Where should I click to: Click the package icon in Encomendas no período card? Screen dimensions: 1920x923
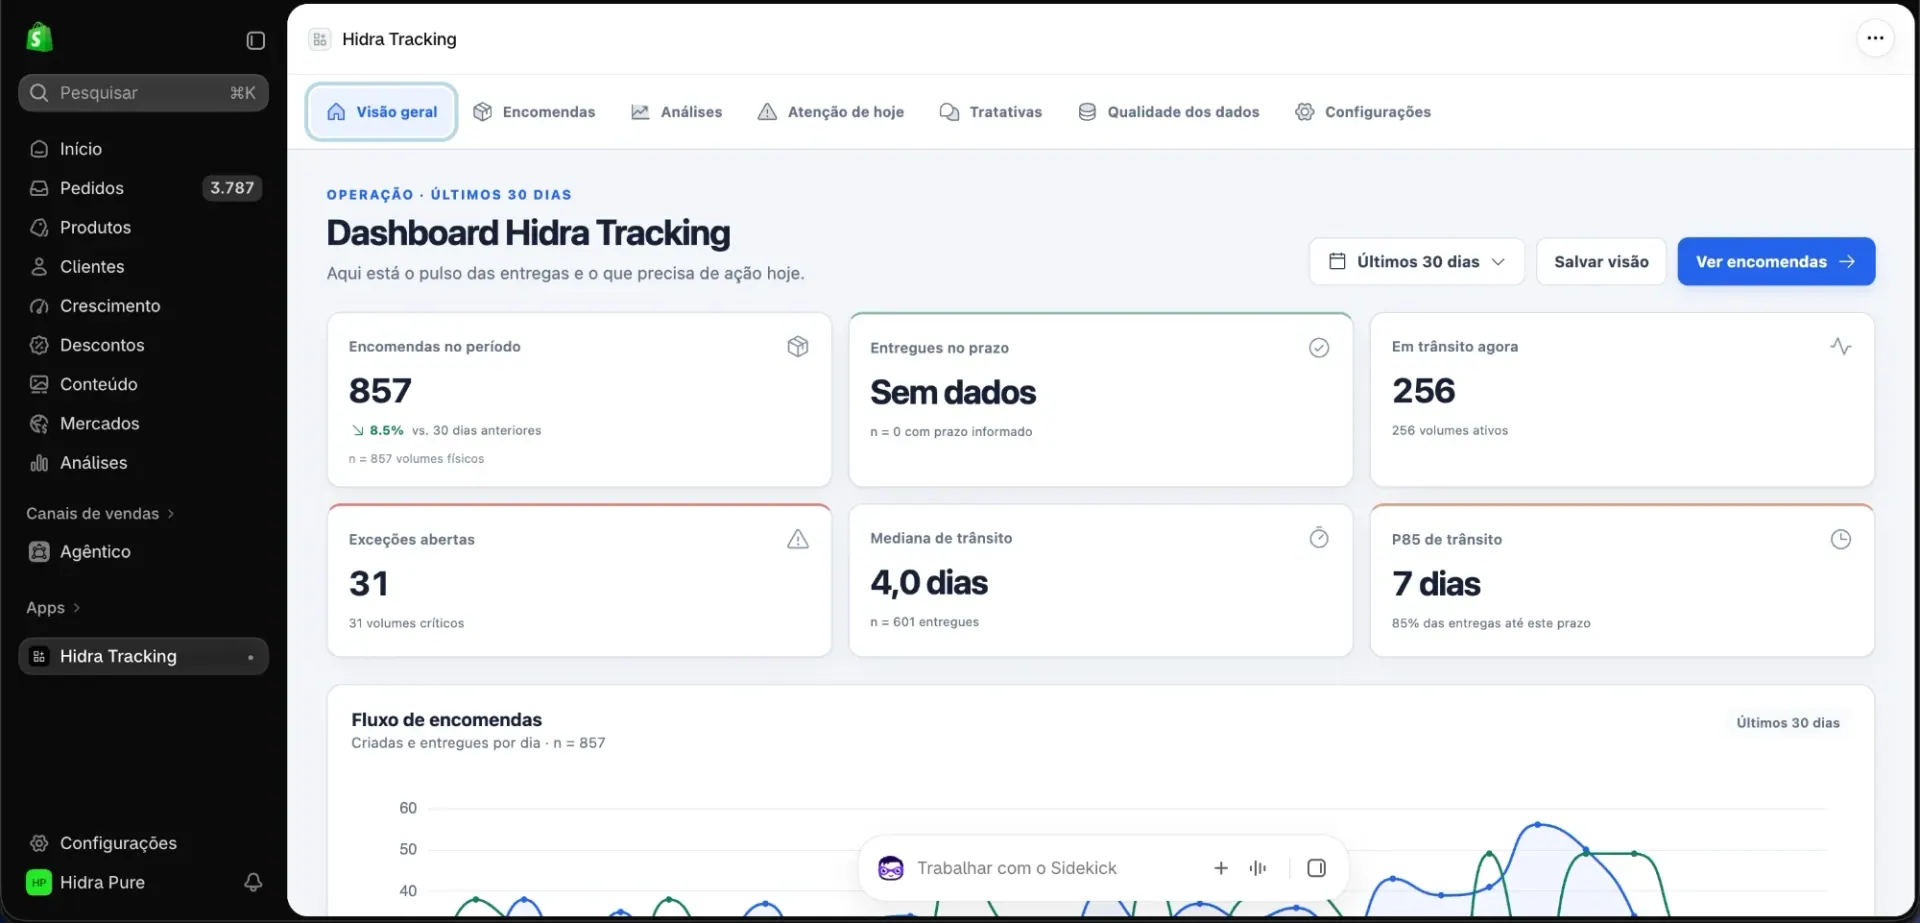(x=797, y=346)
